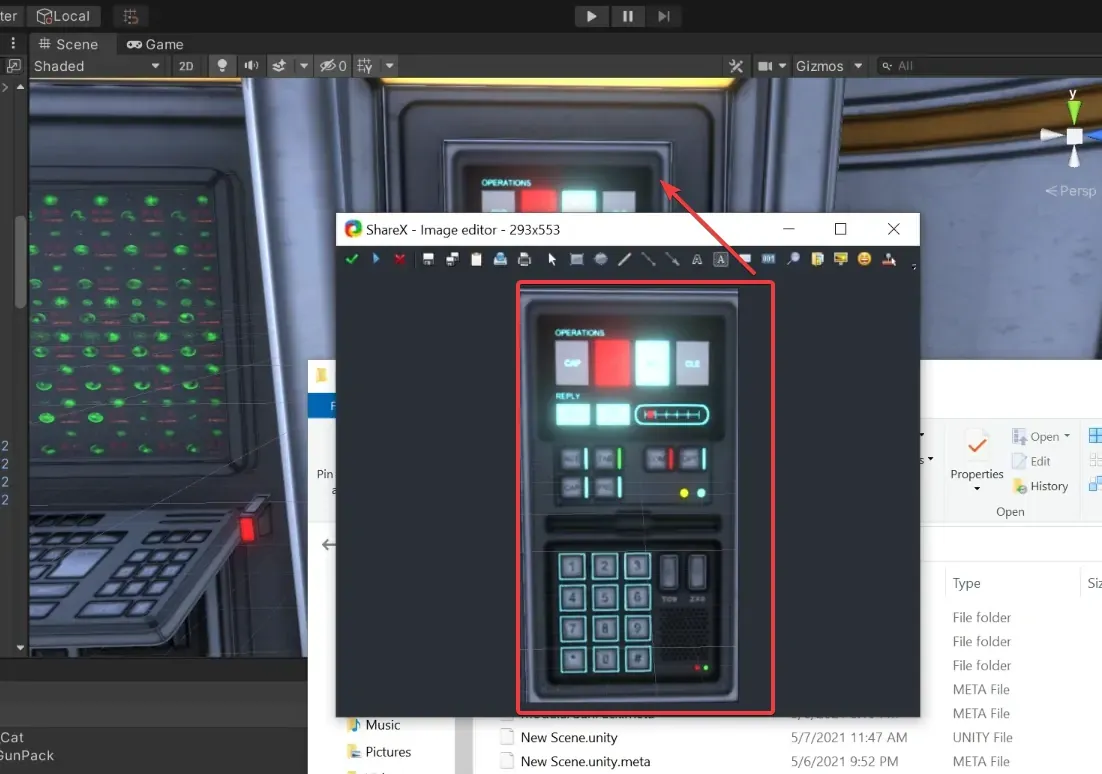
Task: Click ShareX red cancel X icon
Action: pos(400,259)
